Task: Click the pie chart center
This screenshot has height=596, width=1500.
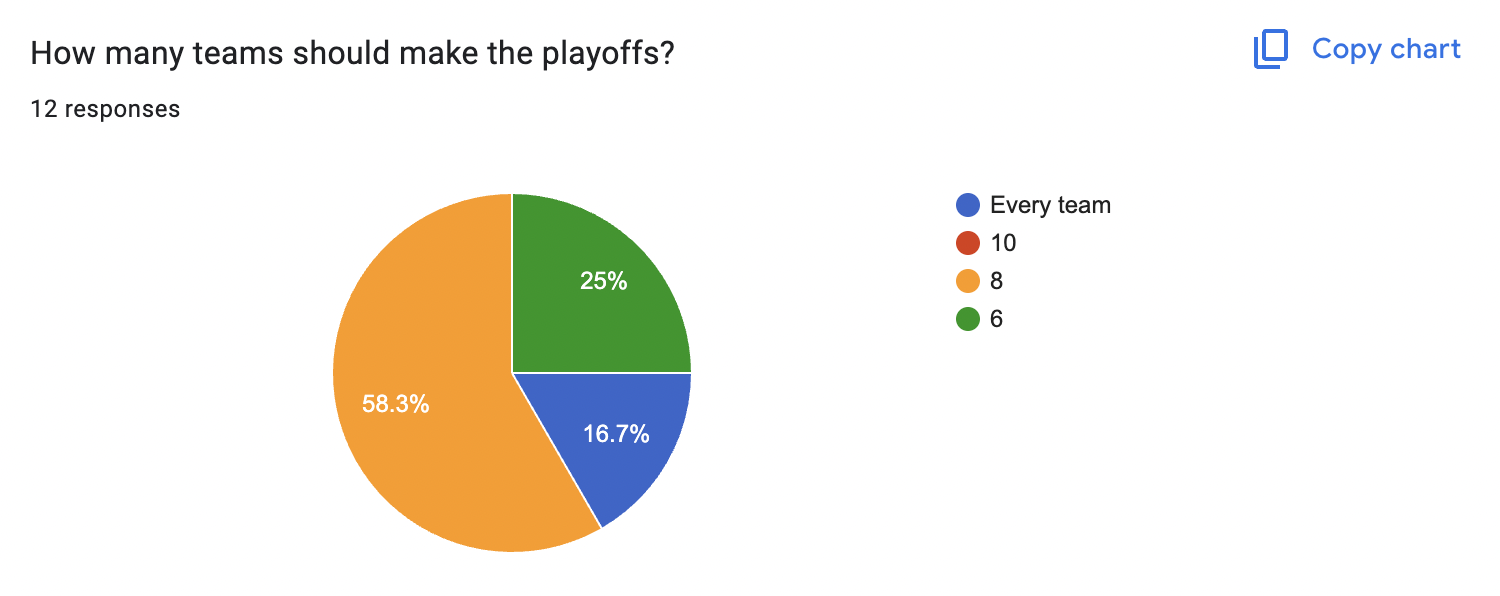Action: pos(510,371)
